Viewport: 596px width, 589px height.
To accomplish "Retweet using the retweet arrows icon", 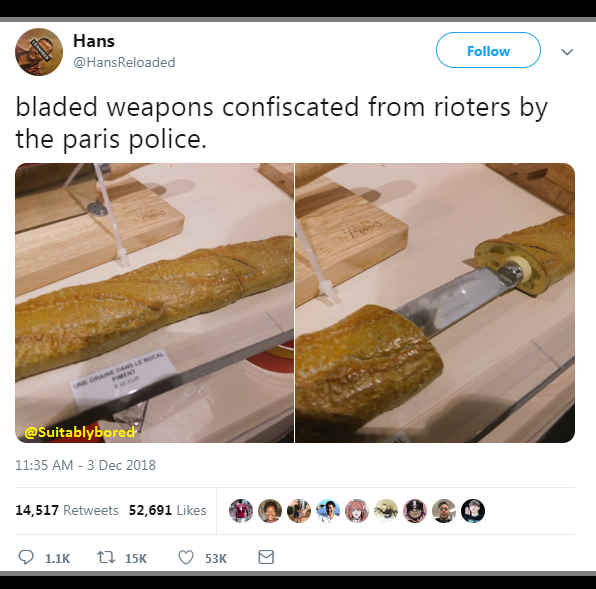I will (106, 557).
